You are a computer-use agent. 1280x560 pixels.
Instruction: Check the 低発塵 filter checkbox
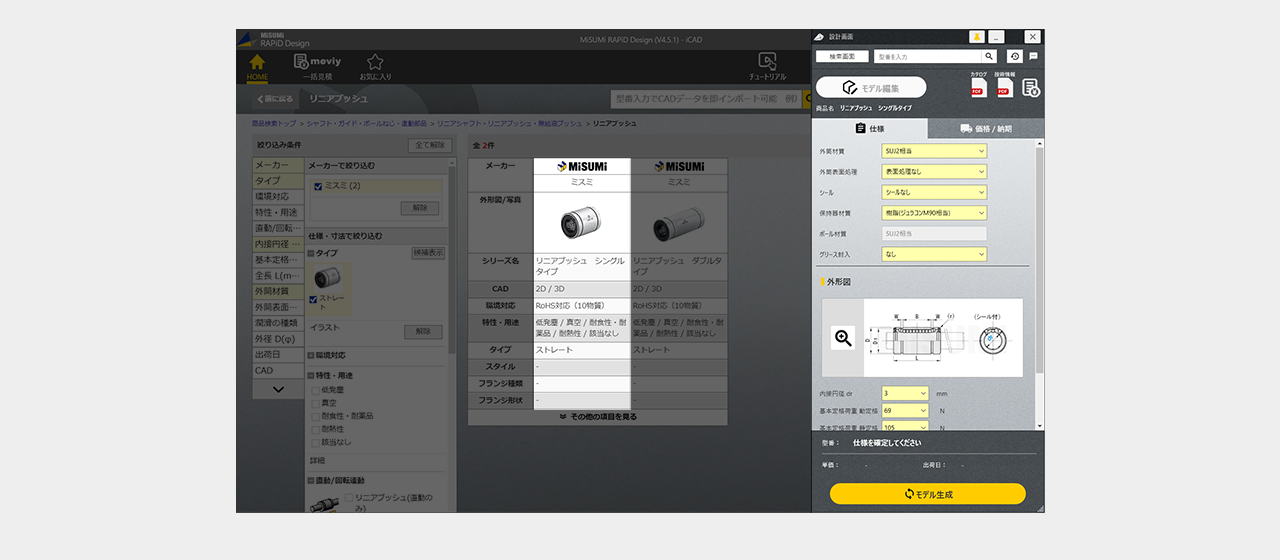coord(316,390)
